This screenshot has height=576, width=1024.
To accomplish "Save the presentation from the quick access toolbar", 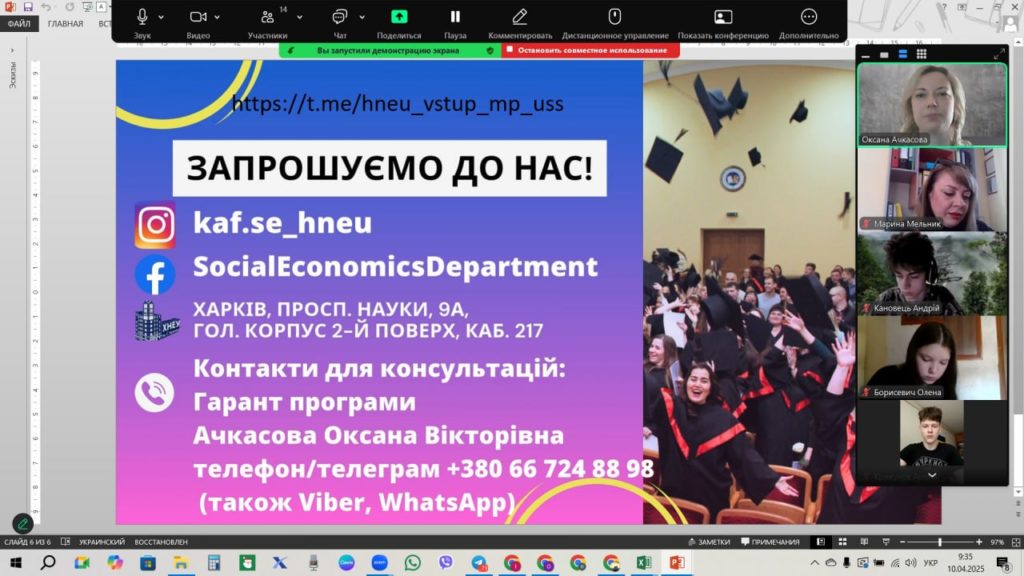I will pos(28,7).
